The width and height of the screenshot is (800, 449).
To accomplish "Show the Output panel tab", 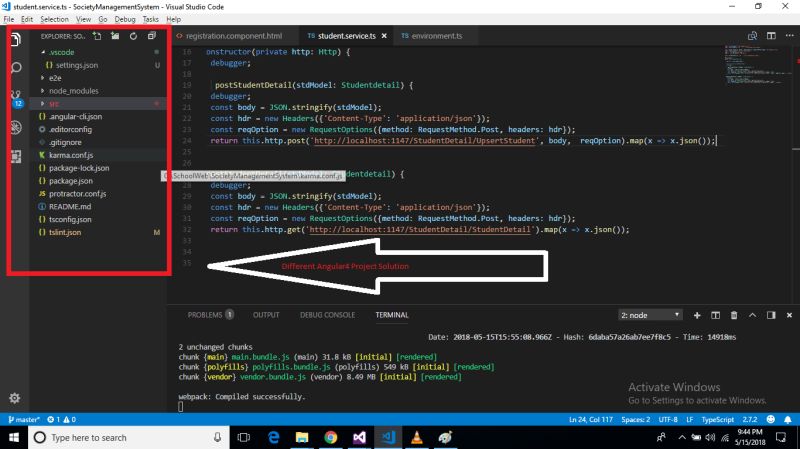I will pos(266,315).
